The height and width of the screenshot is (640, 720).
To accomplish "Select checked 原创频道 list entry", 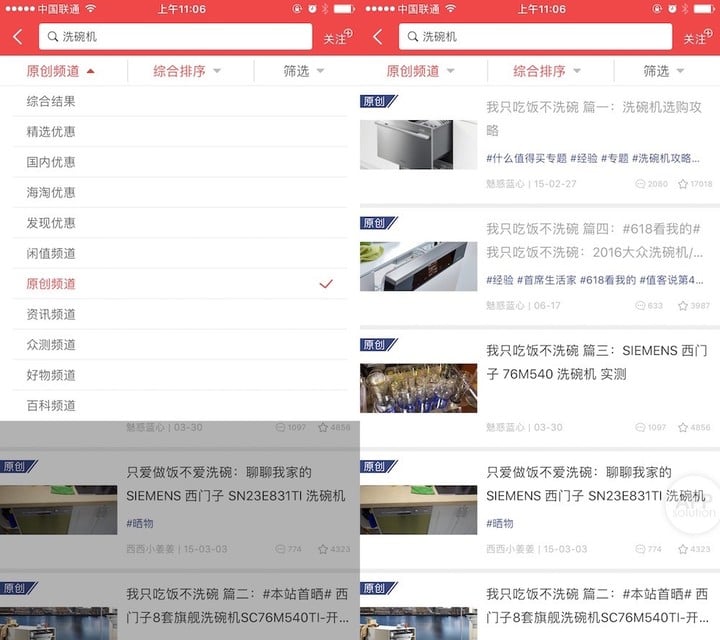I will [180, 284].
